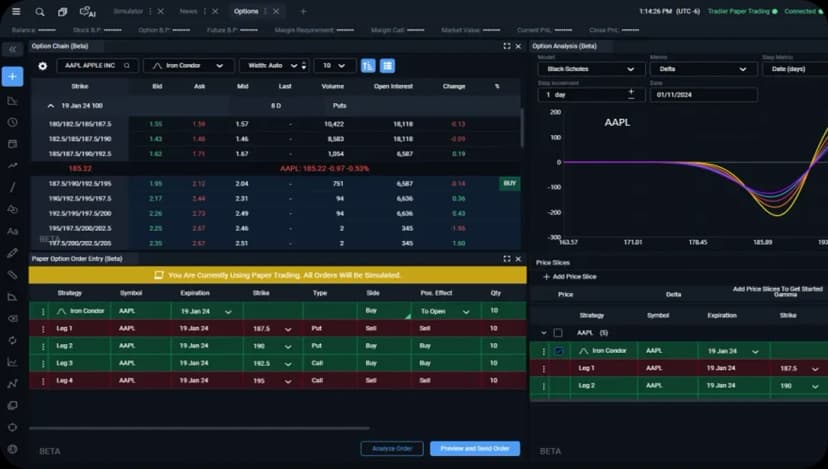828x469 pixels.
Task: Open Iron Condor row menu in order entry
Action: click(x=43, y=311)
